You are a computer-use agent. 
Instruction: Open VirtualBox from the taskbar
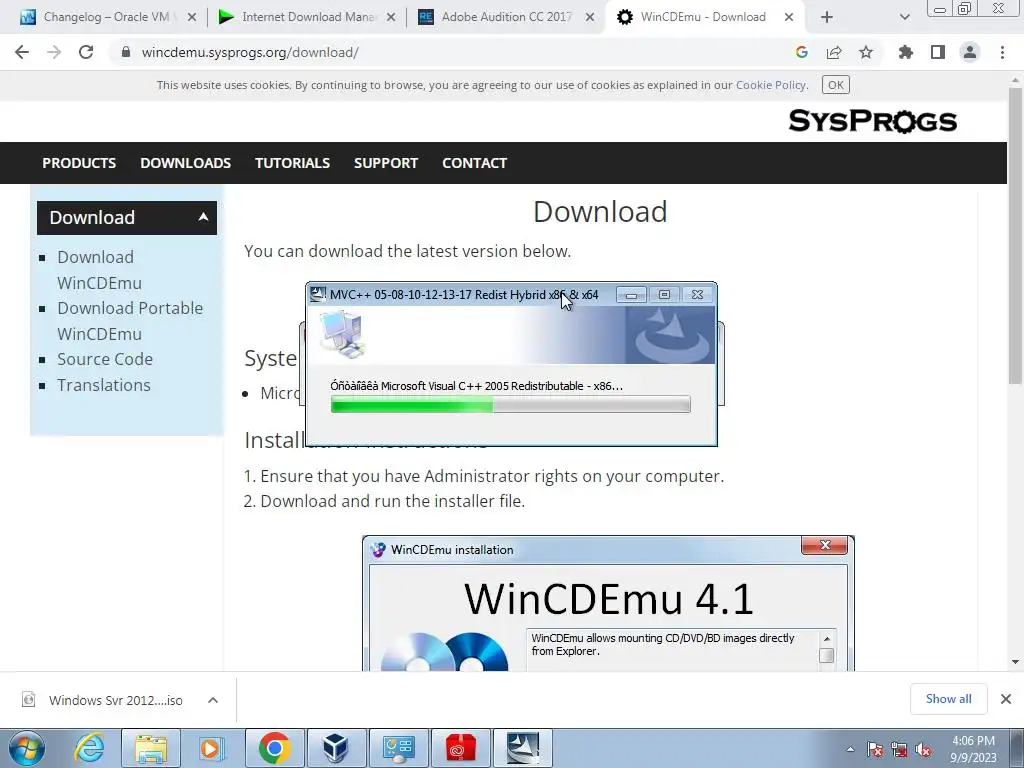[x=336, y=748]
